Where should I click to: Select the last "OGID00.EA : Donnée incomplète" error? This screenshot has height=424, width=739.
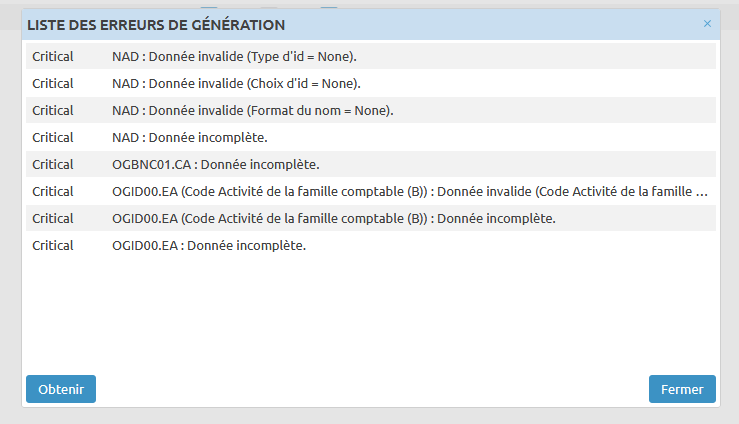coord(209,245)
